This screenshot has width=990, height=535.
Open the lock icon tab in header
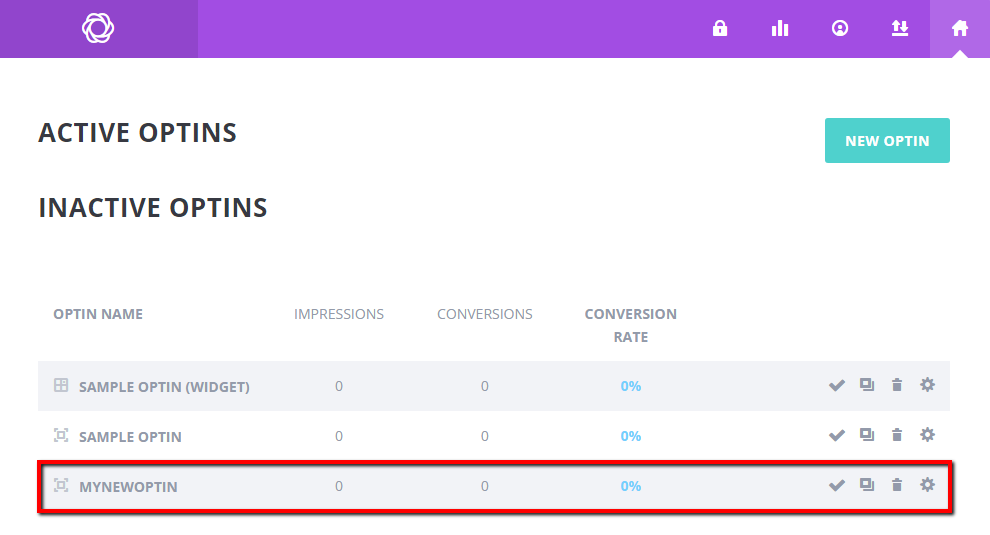click(720, 29)
